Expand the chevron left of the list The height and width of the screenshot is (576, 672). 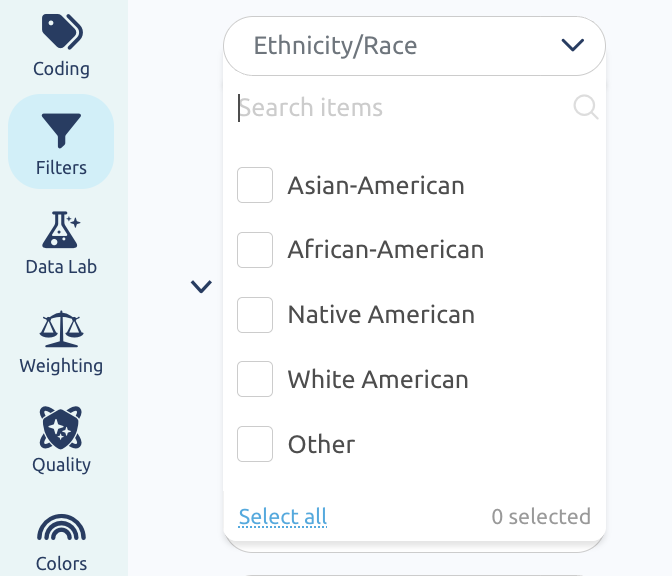pos(201,287)
